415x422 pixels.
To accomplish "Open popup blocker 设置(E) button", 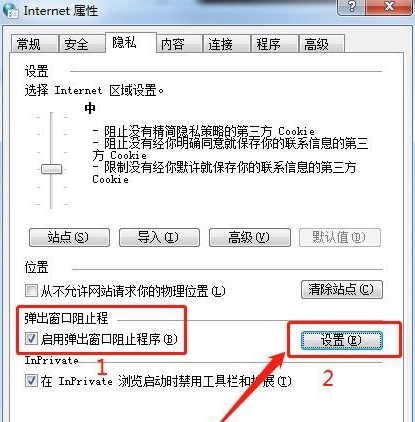I will [x=342, y=340].
